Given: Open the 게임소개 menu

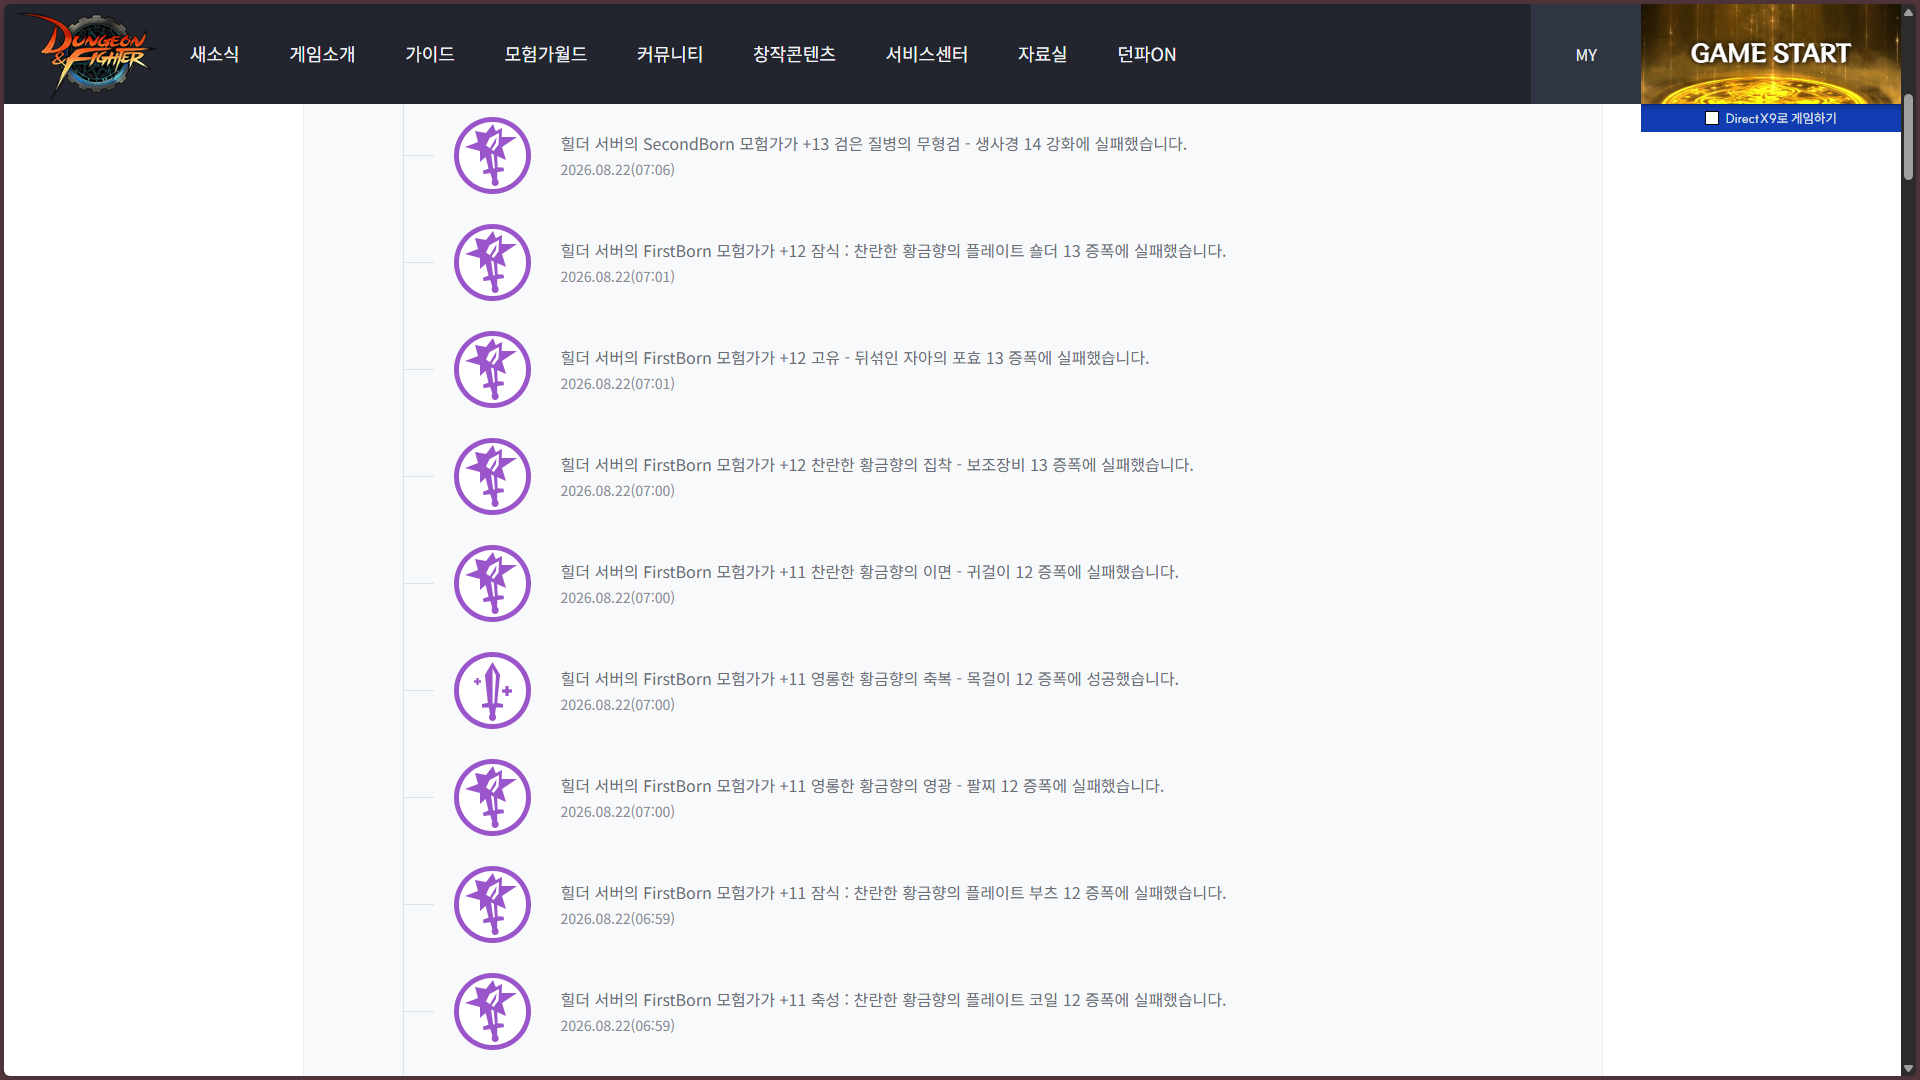Looking at the screenshot, I should [x=322, y=54].
